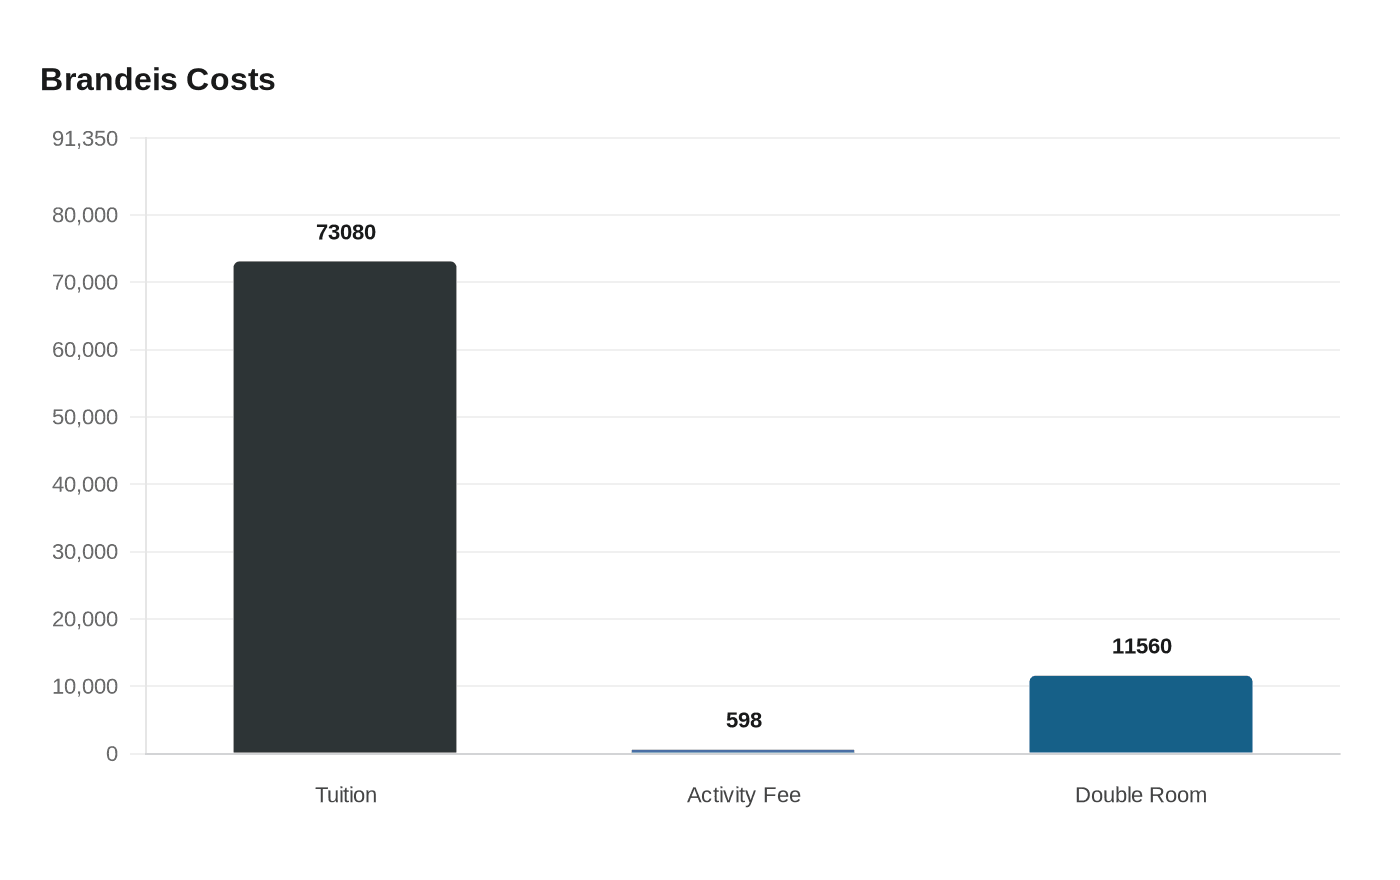This screenshot has width=1400, height=880.
Task: Click the 40,000 y-axis tick label
Action: [x=85, y=484]
